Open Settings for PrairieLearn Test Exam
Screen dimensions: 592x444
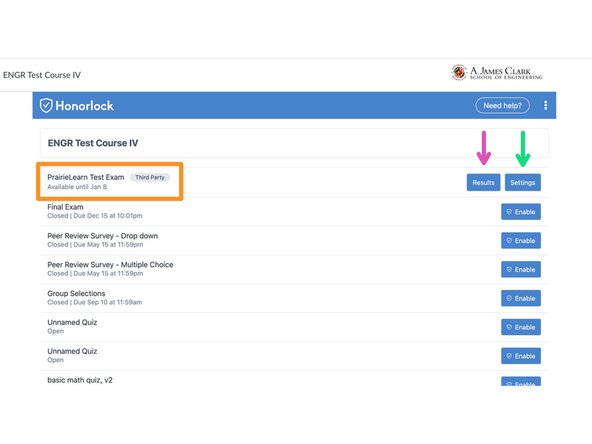523,182
